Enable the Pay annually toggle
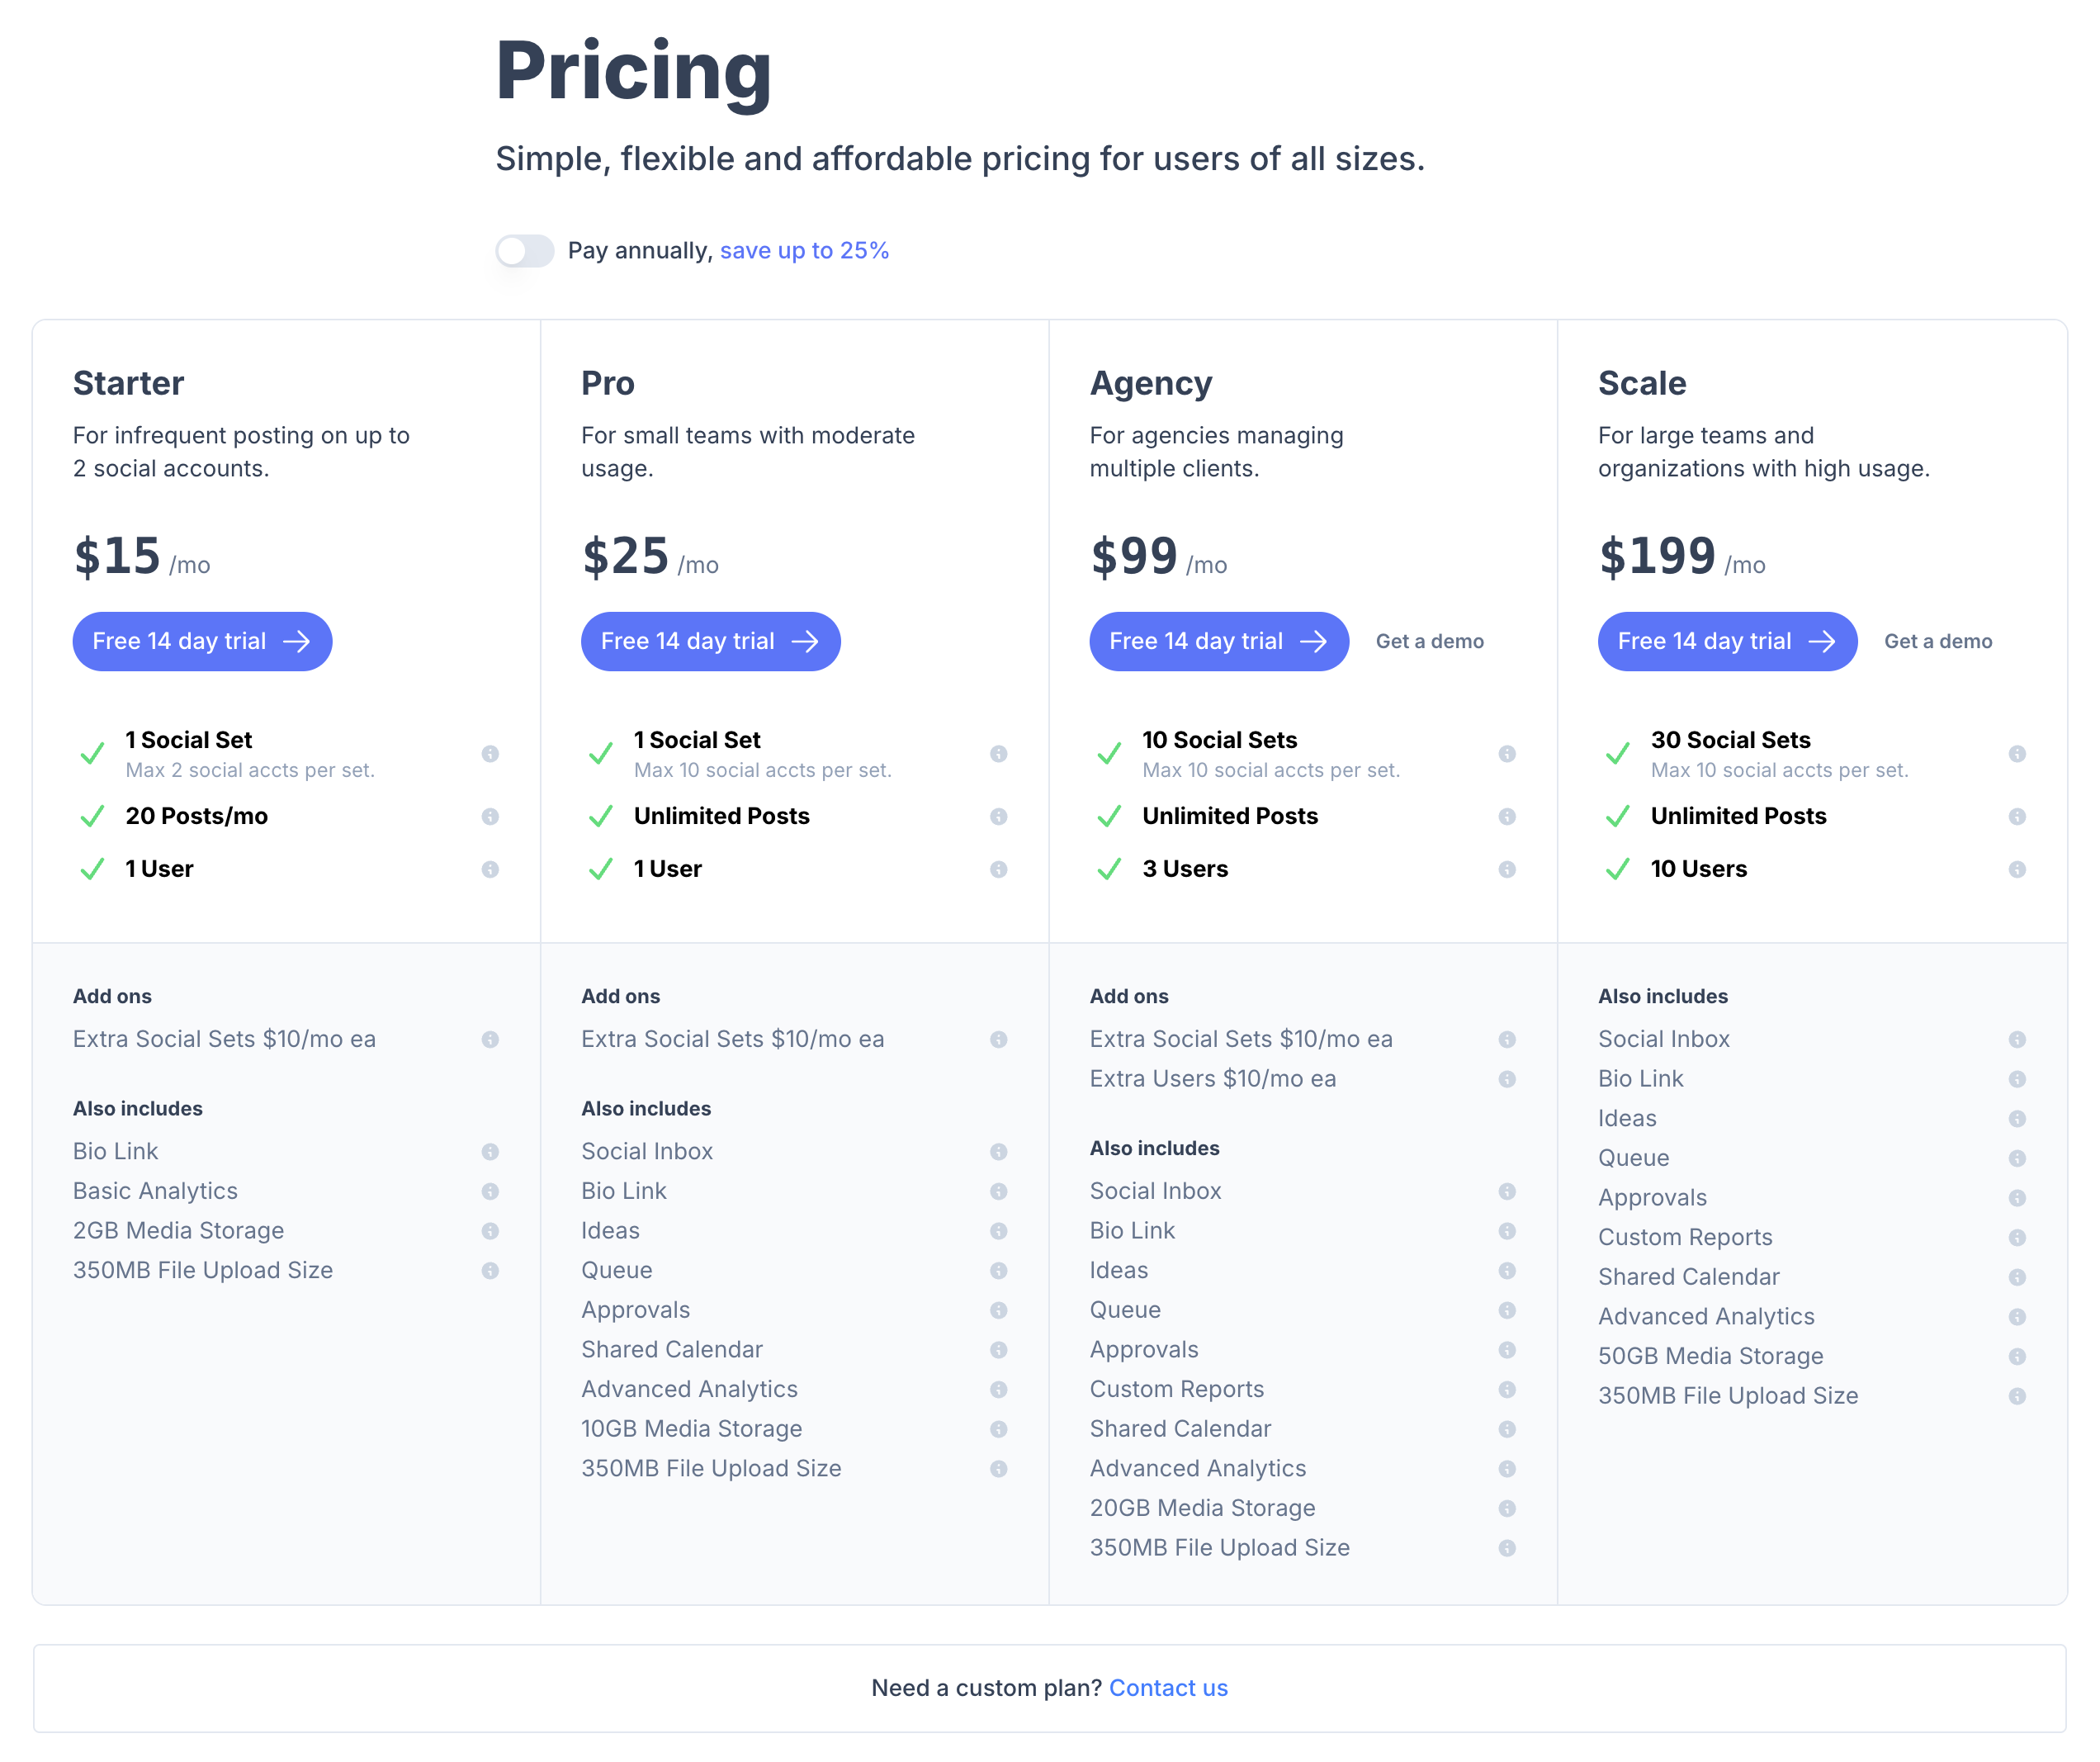The height and width of the screenshot is (1762, 2100). point(524,250)
